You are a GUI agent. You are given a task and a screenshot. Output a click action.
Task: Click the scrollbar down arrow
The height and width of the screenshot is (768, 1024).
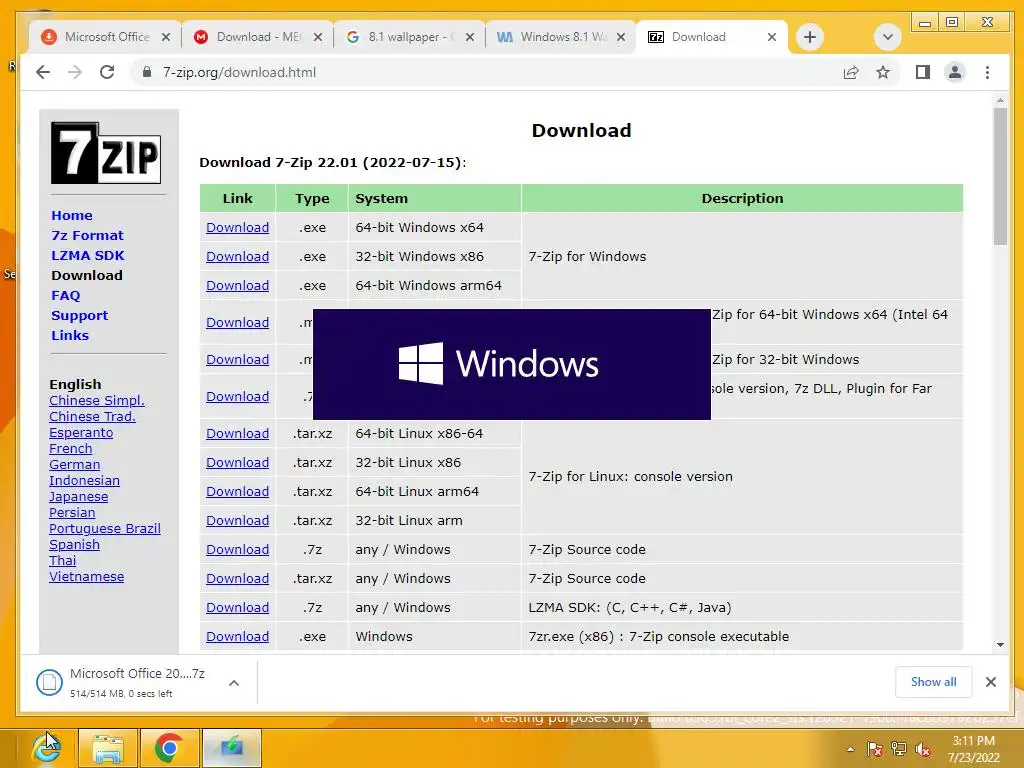tap(1000, 645)
